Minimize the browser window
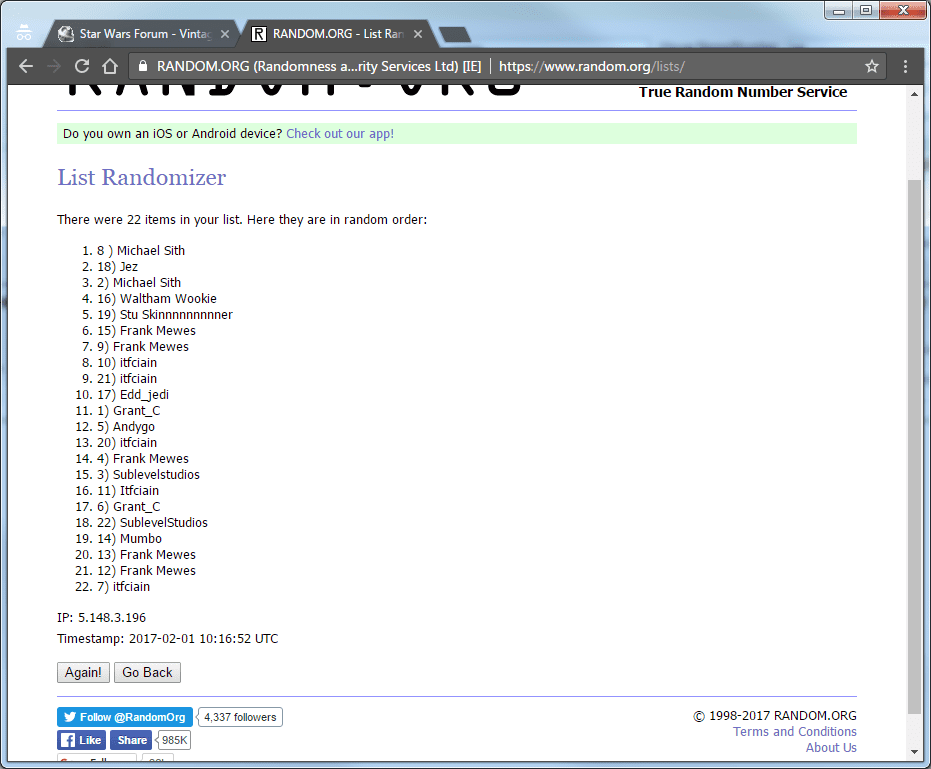The height and width of the screenshot is (769, 931). coord(838,11)
